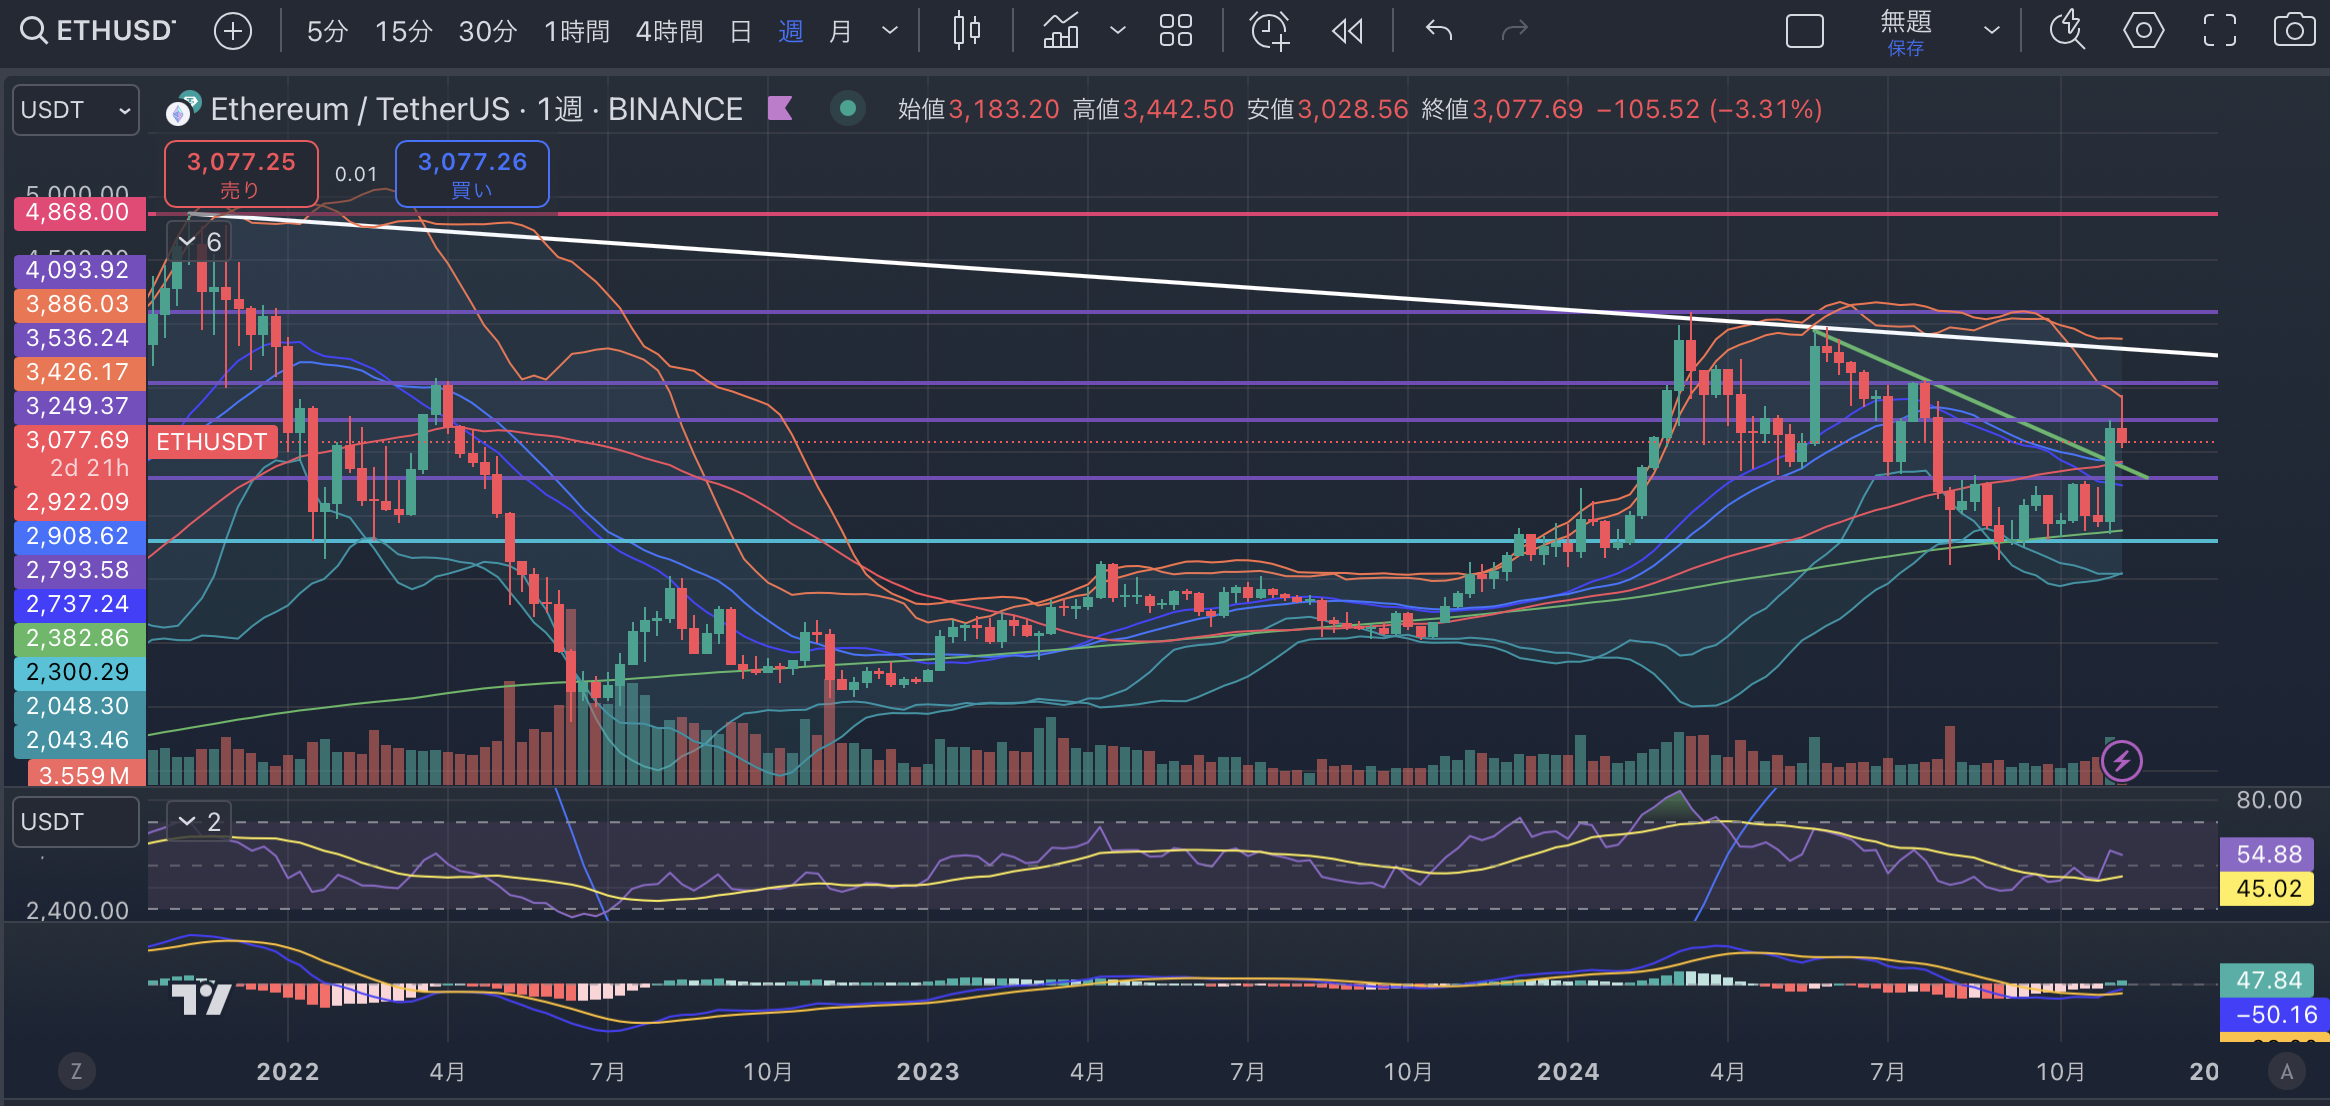Open indicator templates grid icon
Screen dimensions: 2330x1106
click(1175, 31)
